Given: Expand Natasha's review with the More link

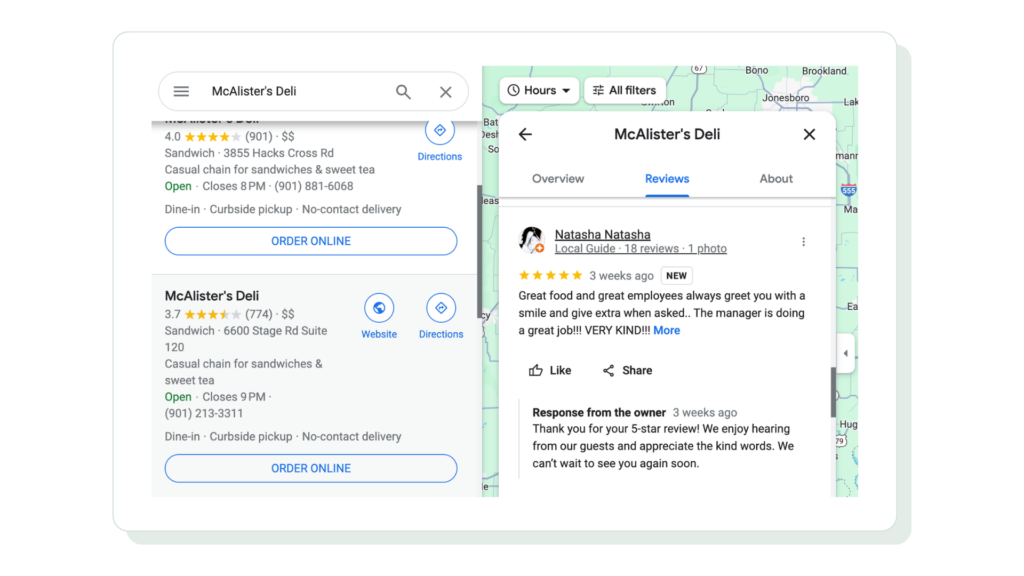Looking at the screenshot, I should pos(666,330).
